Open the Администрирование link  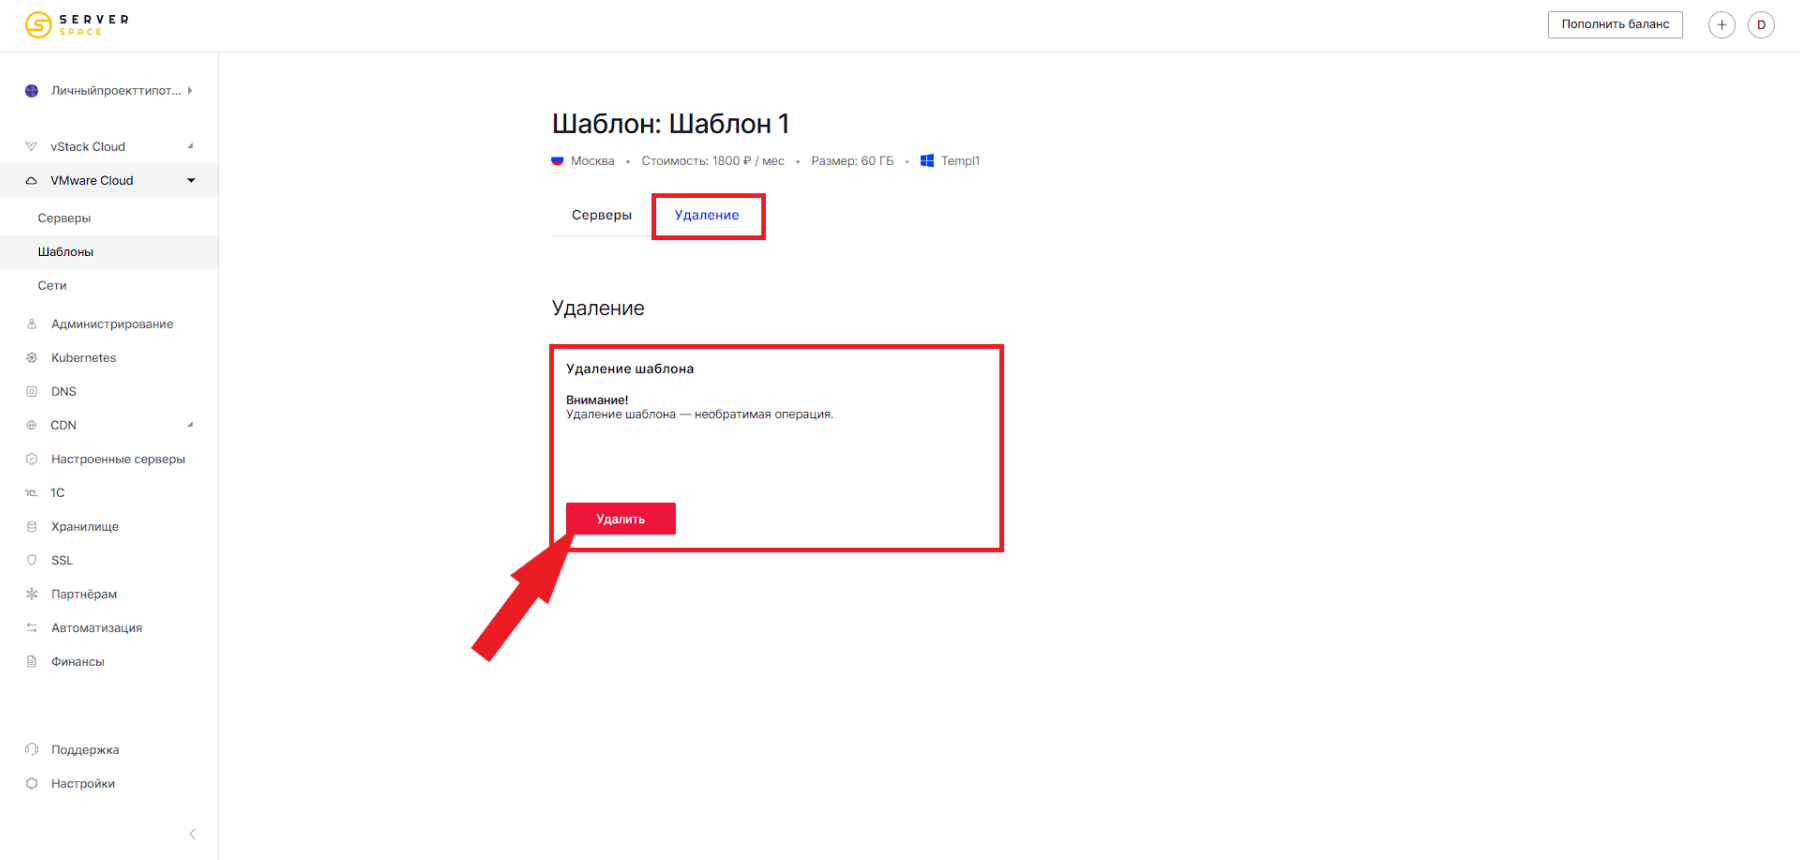click(112, 324)
